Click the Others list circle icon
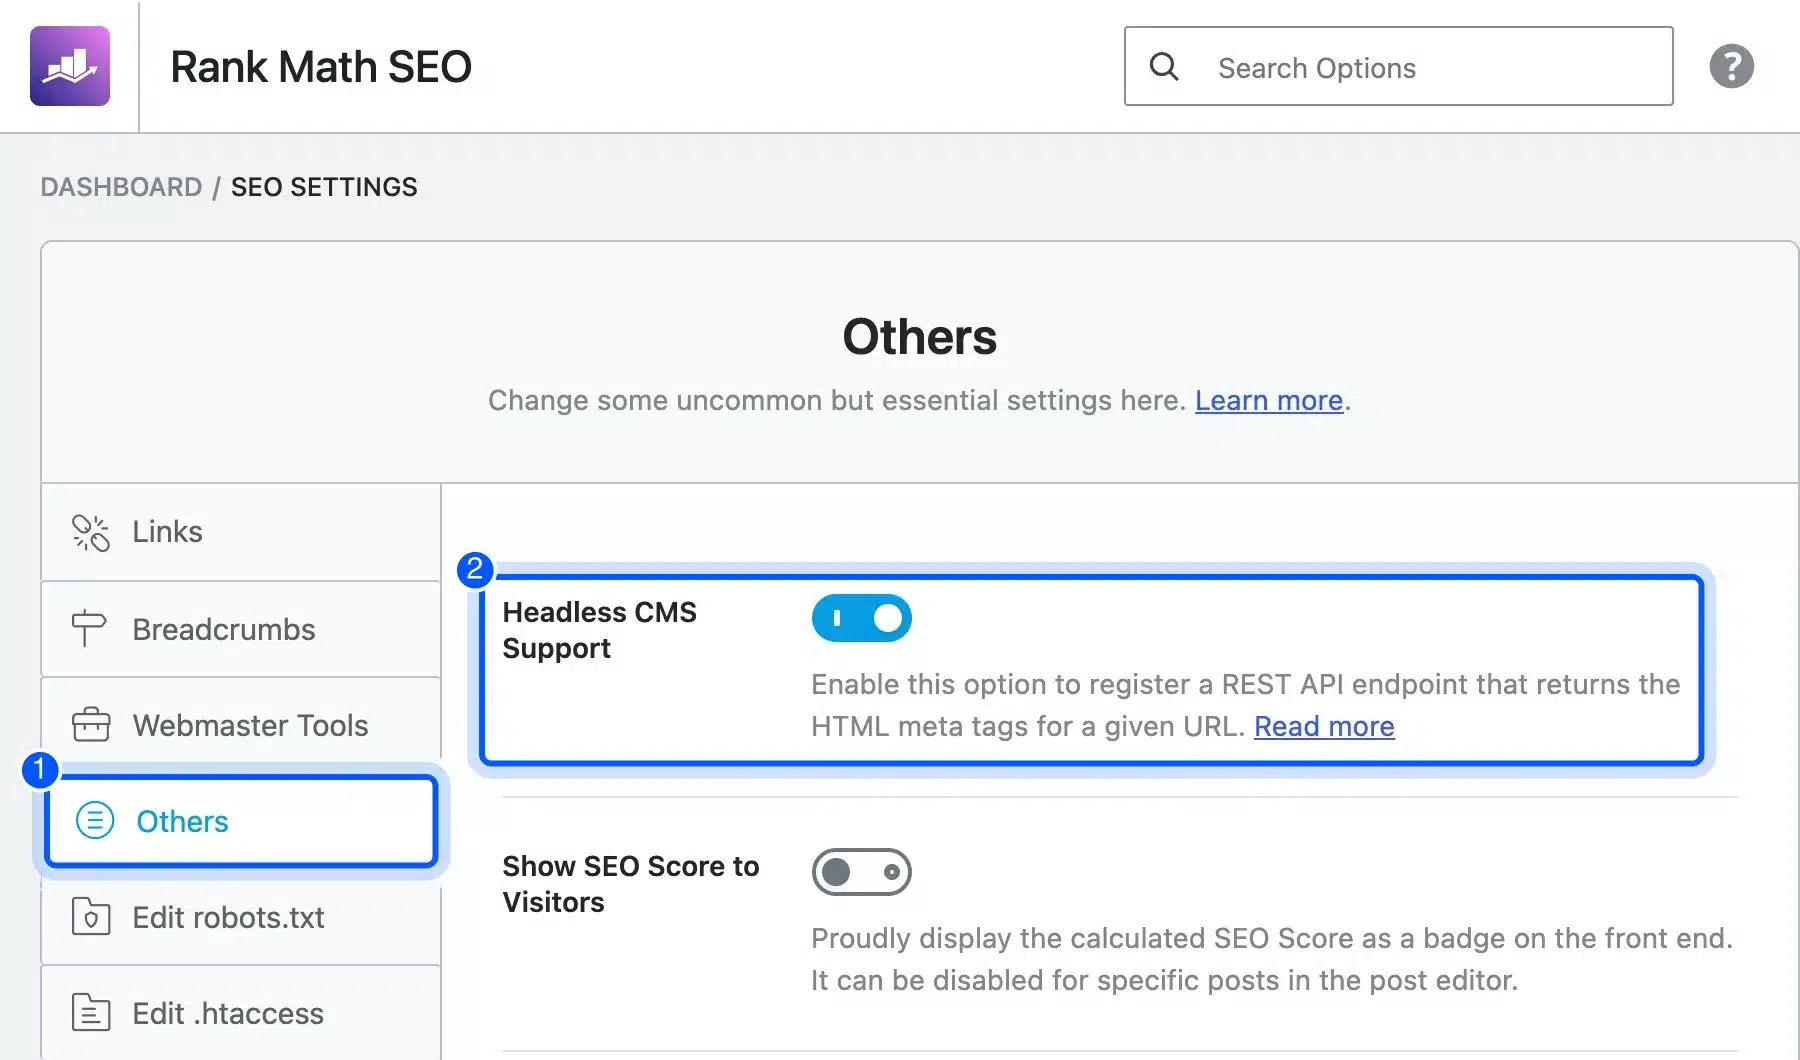This screenshot has width=1800, height=1060. 95,821
